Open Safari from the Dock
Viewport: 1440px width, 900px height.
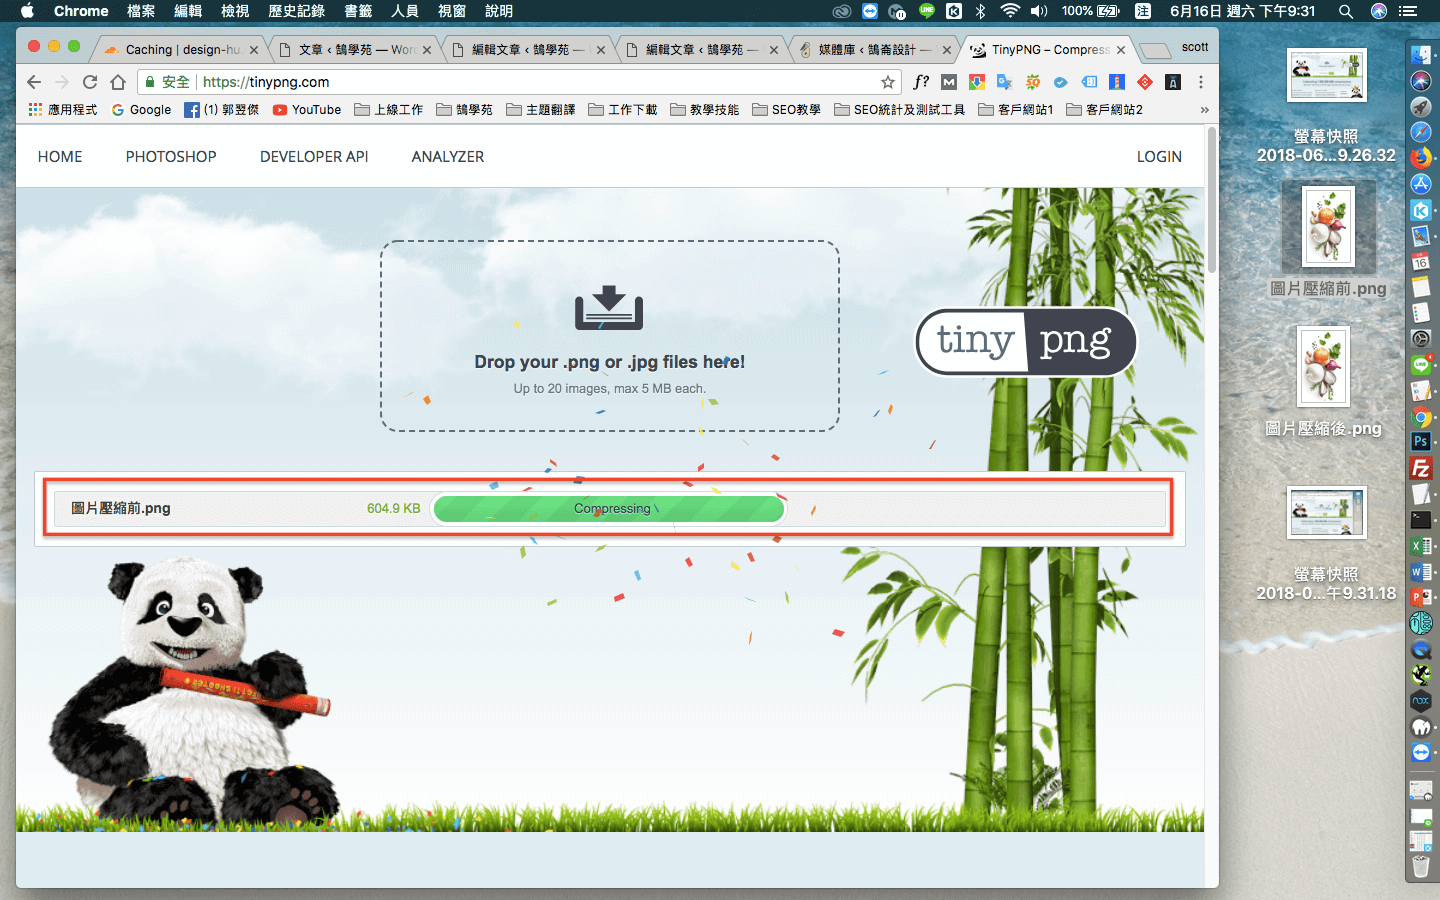tap(1421, 132)
